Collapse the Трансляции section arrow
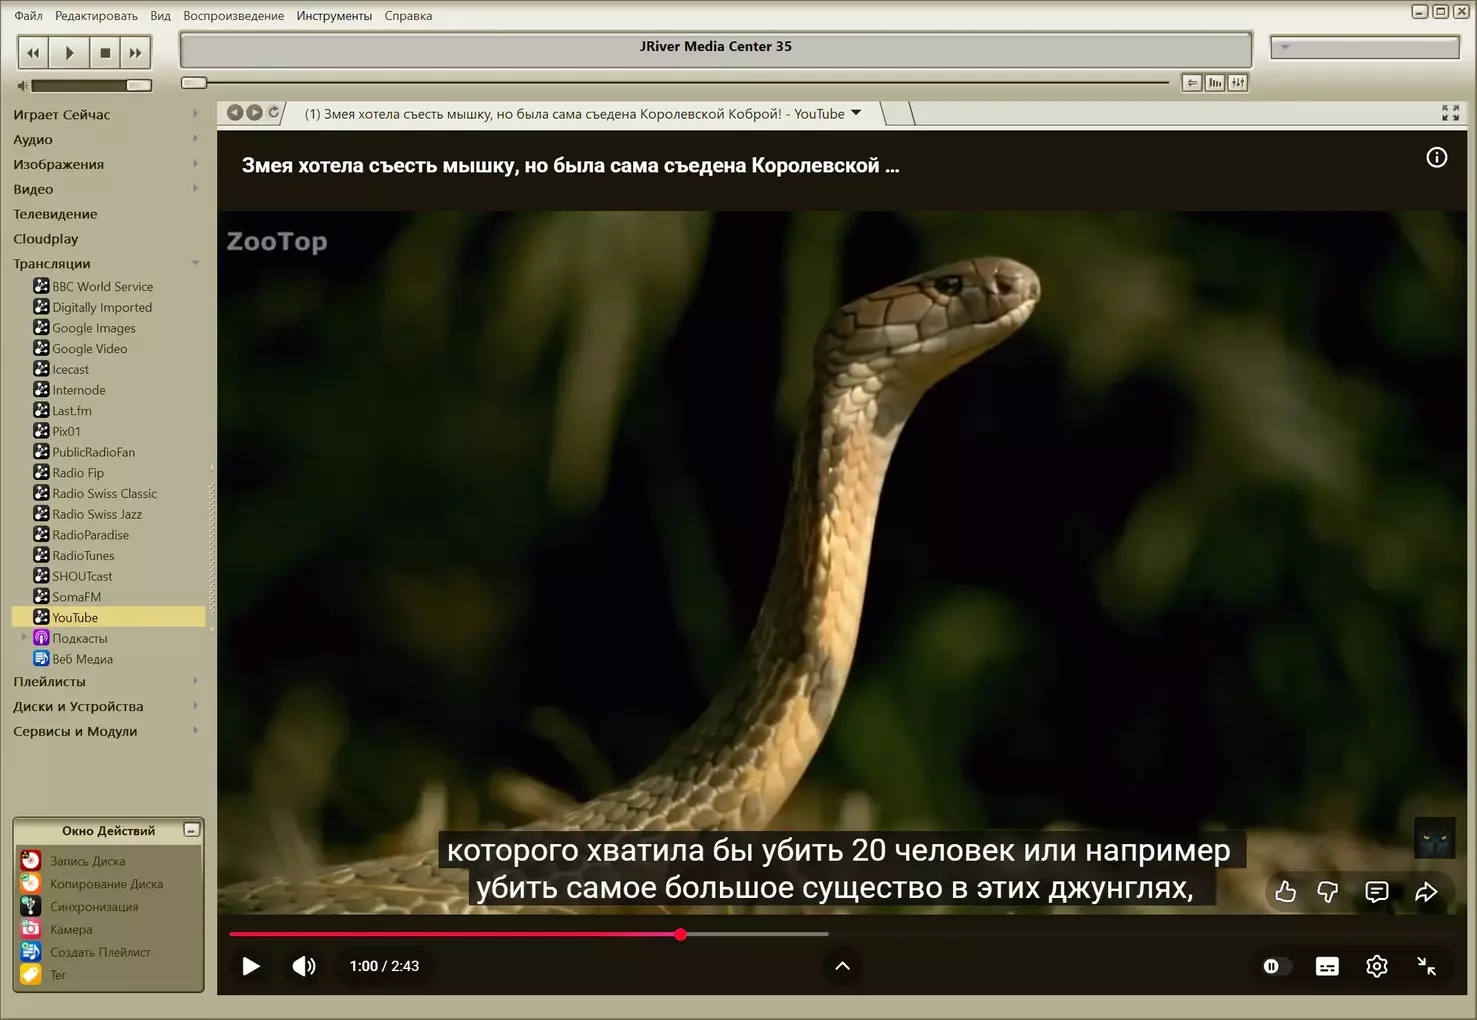 (x=195, y=264)
